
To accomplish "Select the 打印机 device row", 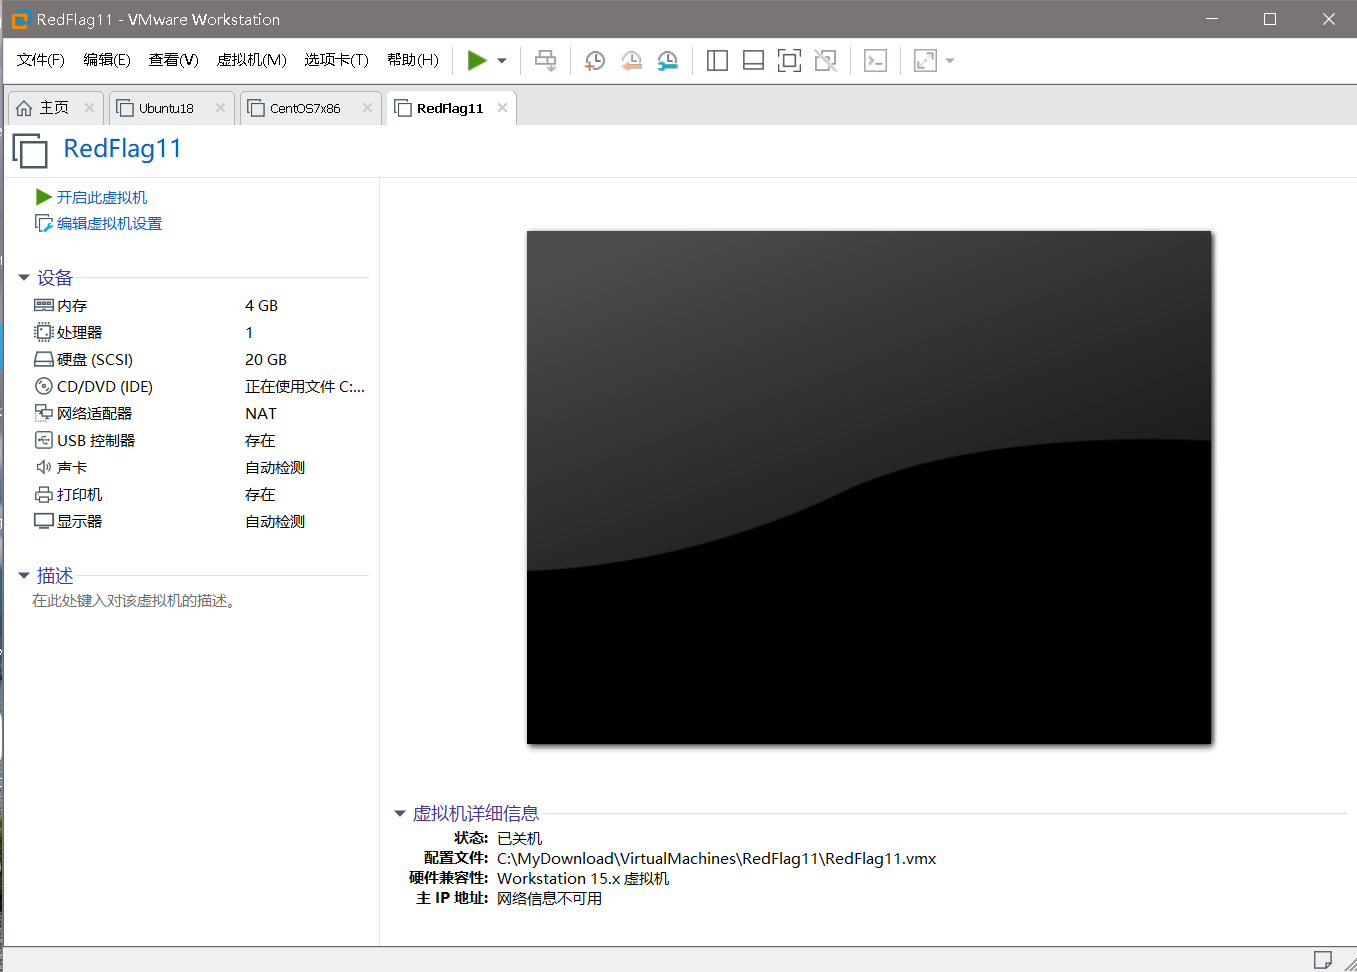I will tap(200, 495).
